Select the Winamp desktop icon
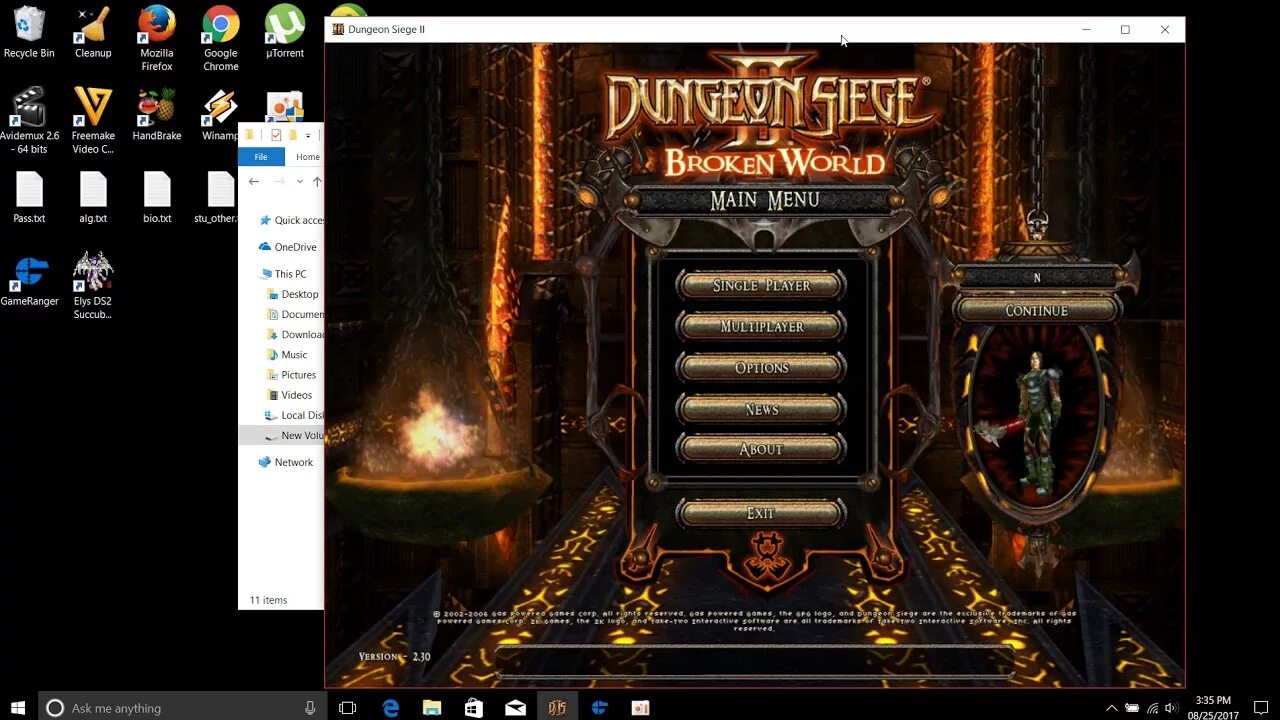This screenshot has width=1280, height=720. [x=220, y=115]
